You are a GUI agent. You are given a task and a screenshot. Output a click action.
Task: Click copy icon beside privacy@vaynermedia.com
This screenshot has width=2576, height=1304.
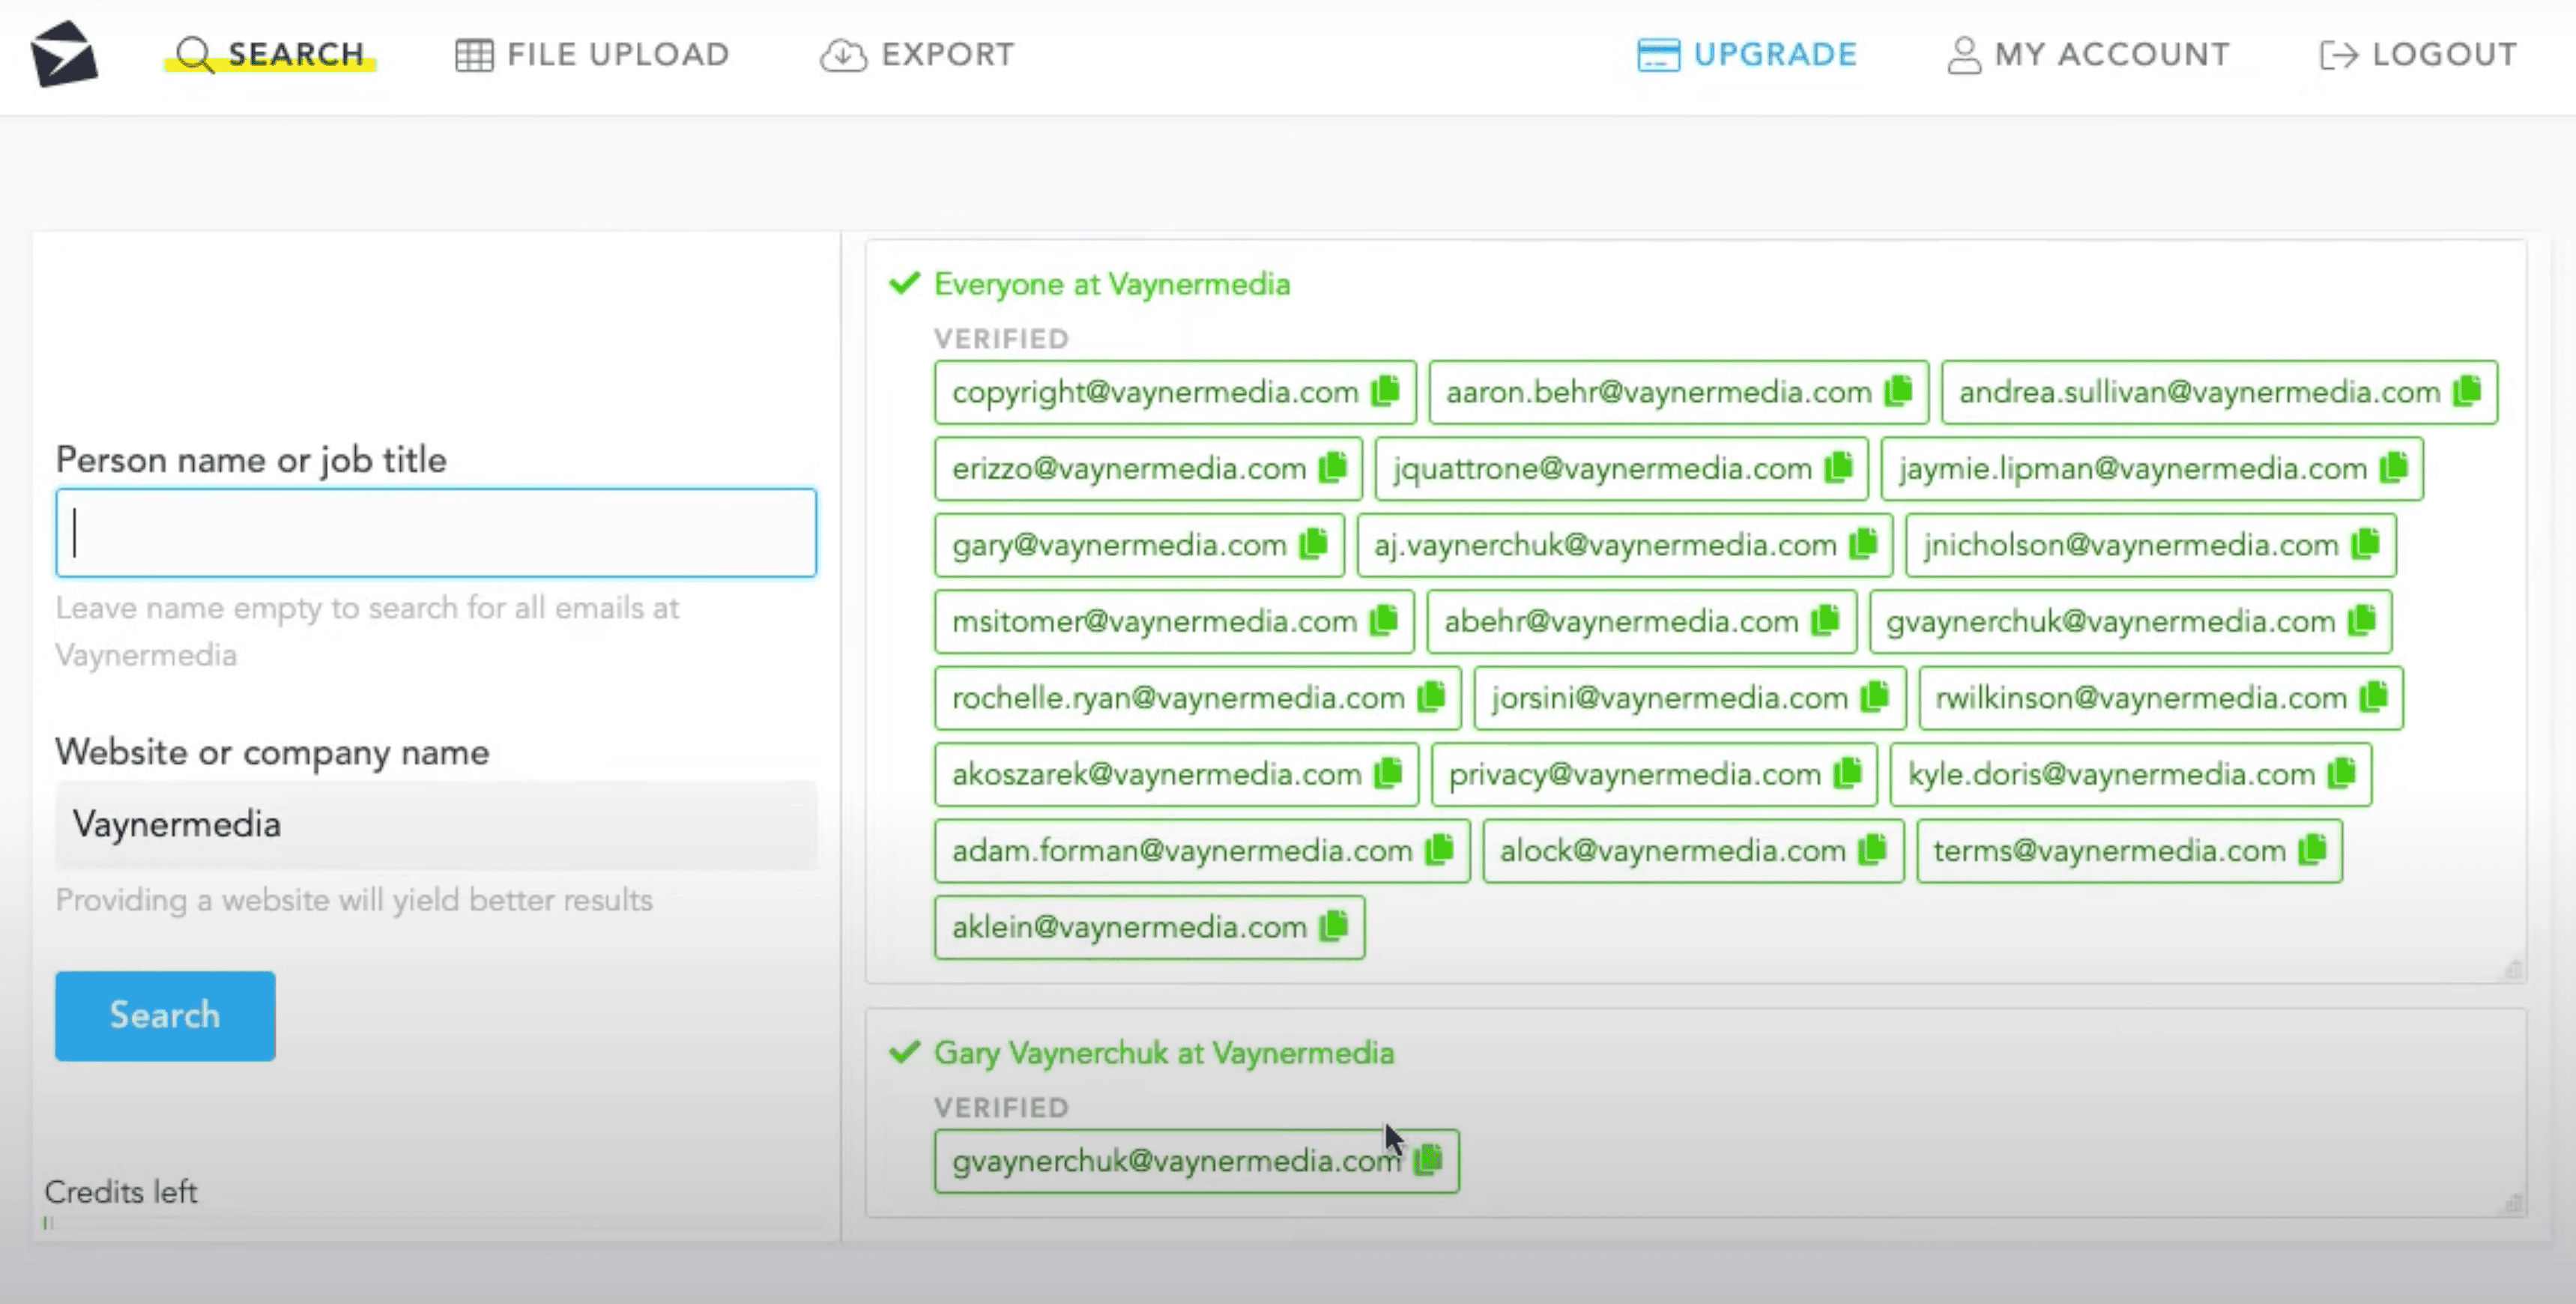[x=1847, y=773]
